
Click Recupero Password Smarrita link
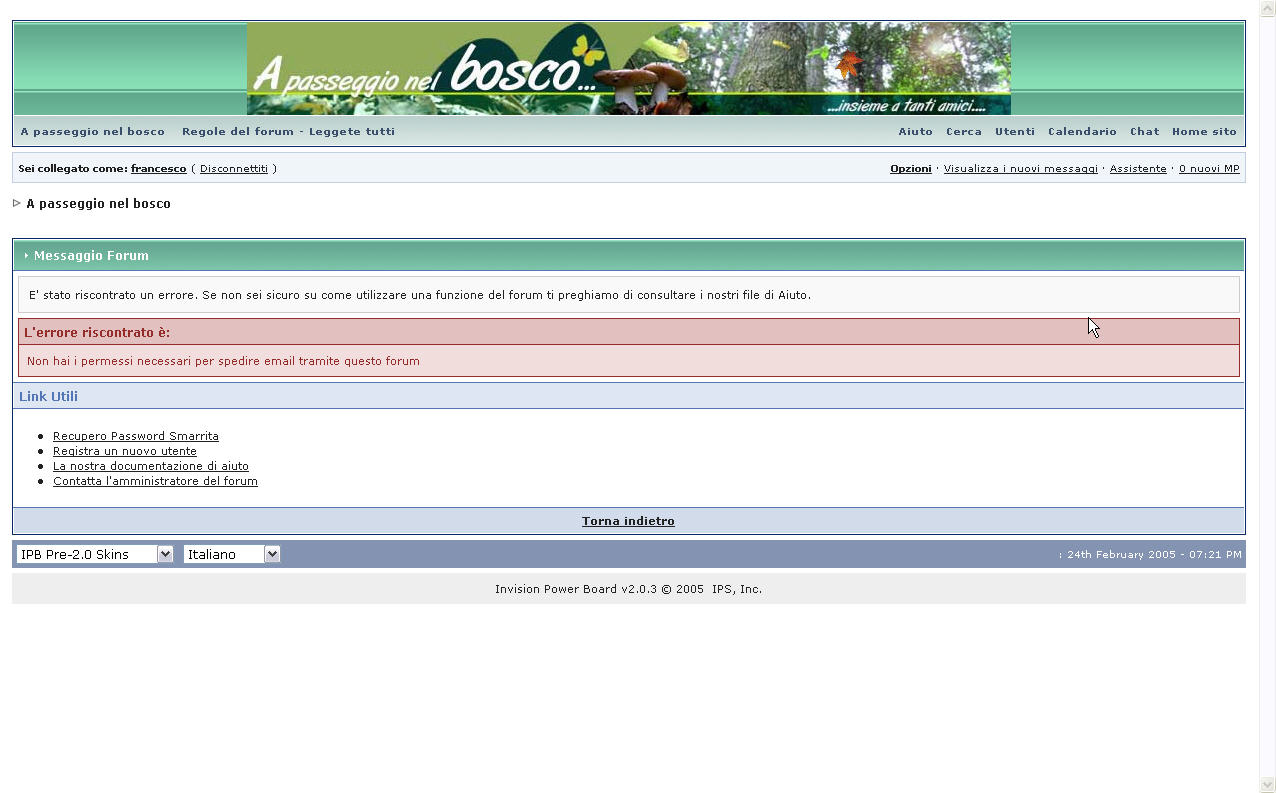(x=135, y=436)
